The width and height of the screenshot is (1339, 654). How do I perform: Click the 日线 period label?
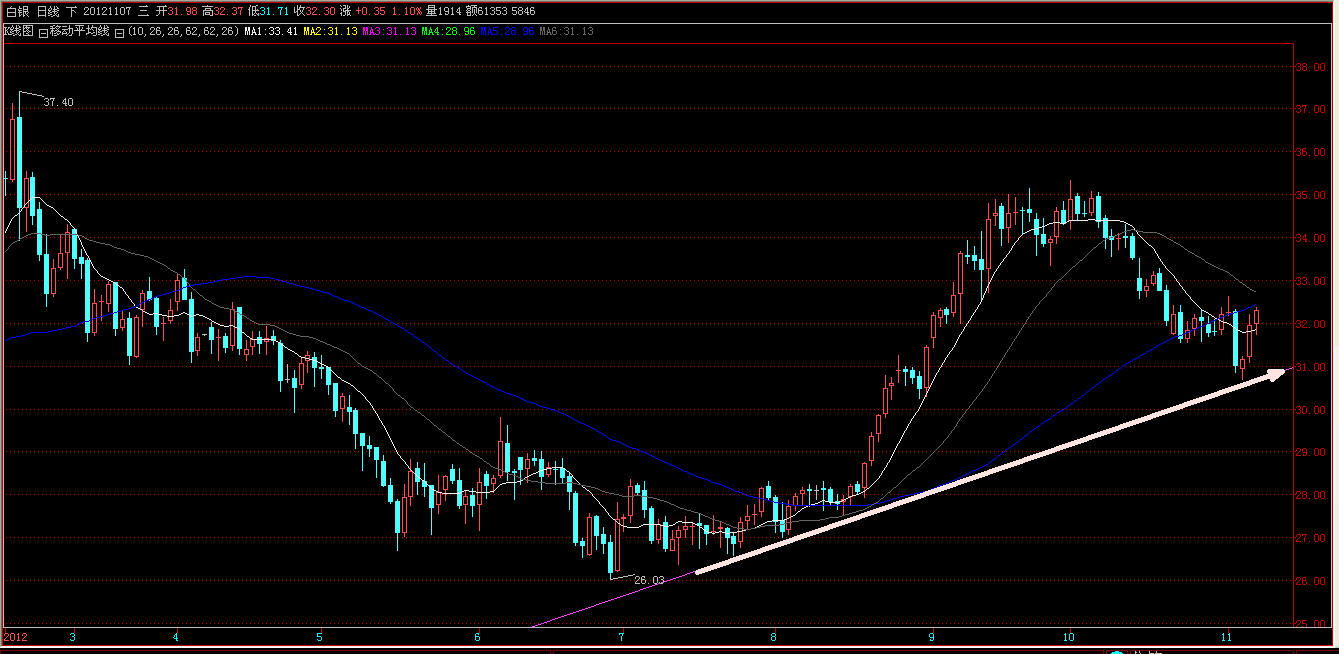pyautogui.click(x=48, y=11)
